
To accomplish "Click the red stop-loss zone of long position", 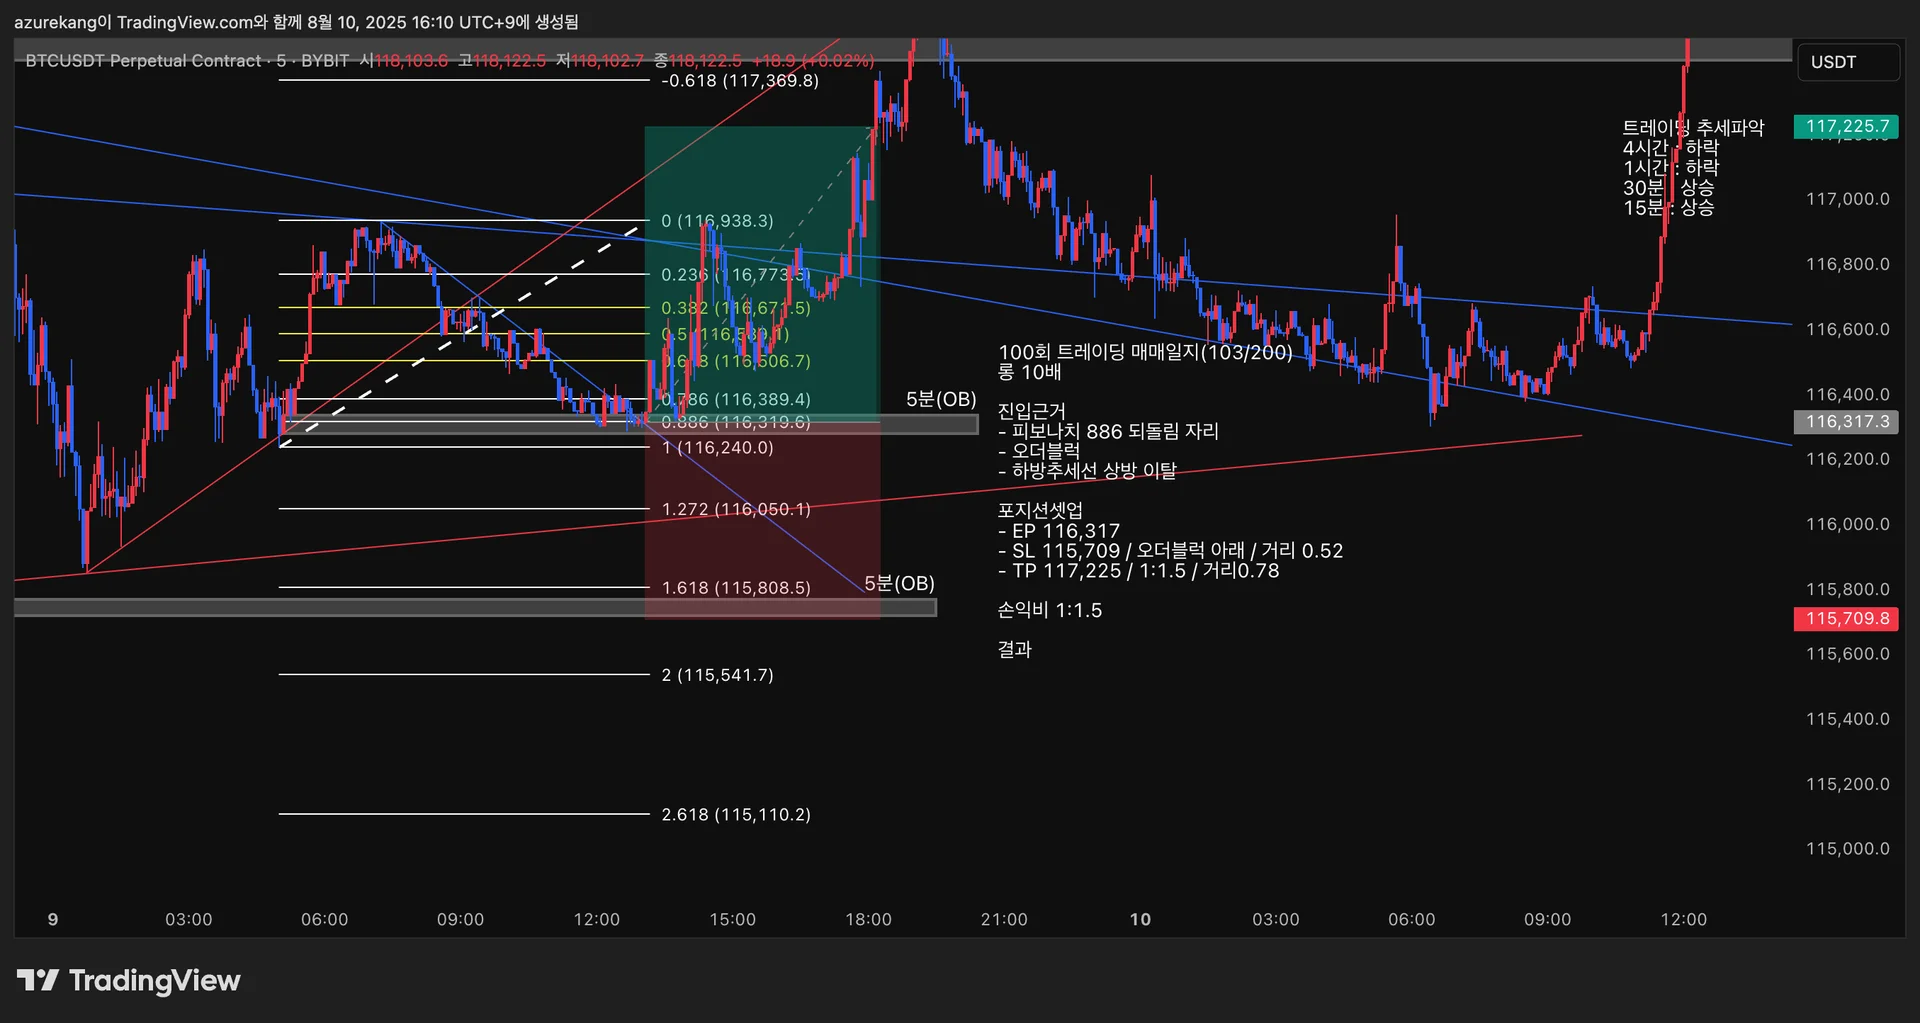I will point(762,520).
